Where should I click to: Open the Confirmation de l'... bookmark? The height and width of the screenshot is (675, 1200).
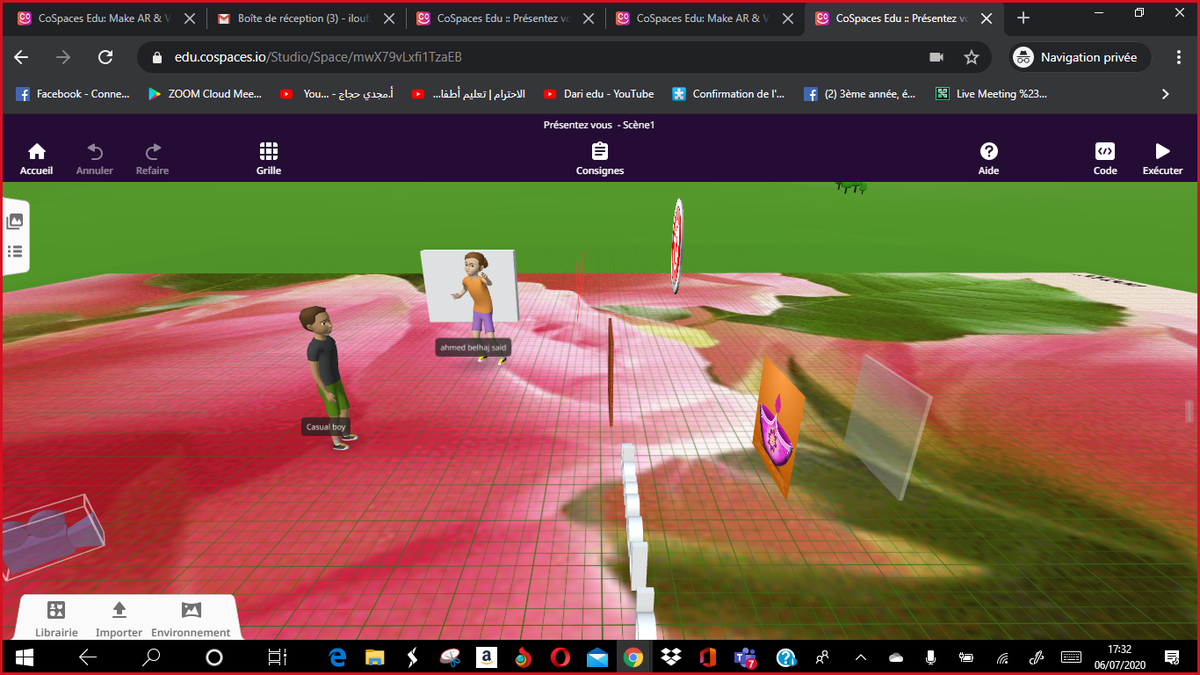(x=729, y=94)
